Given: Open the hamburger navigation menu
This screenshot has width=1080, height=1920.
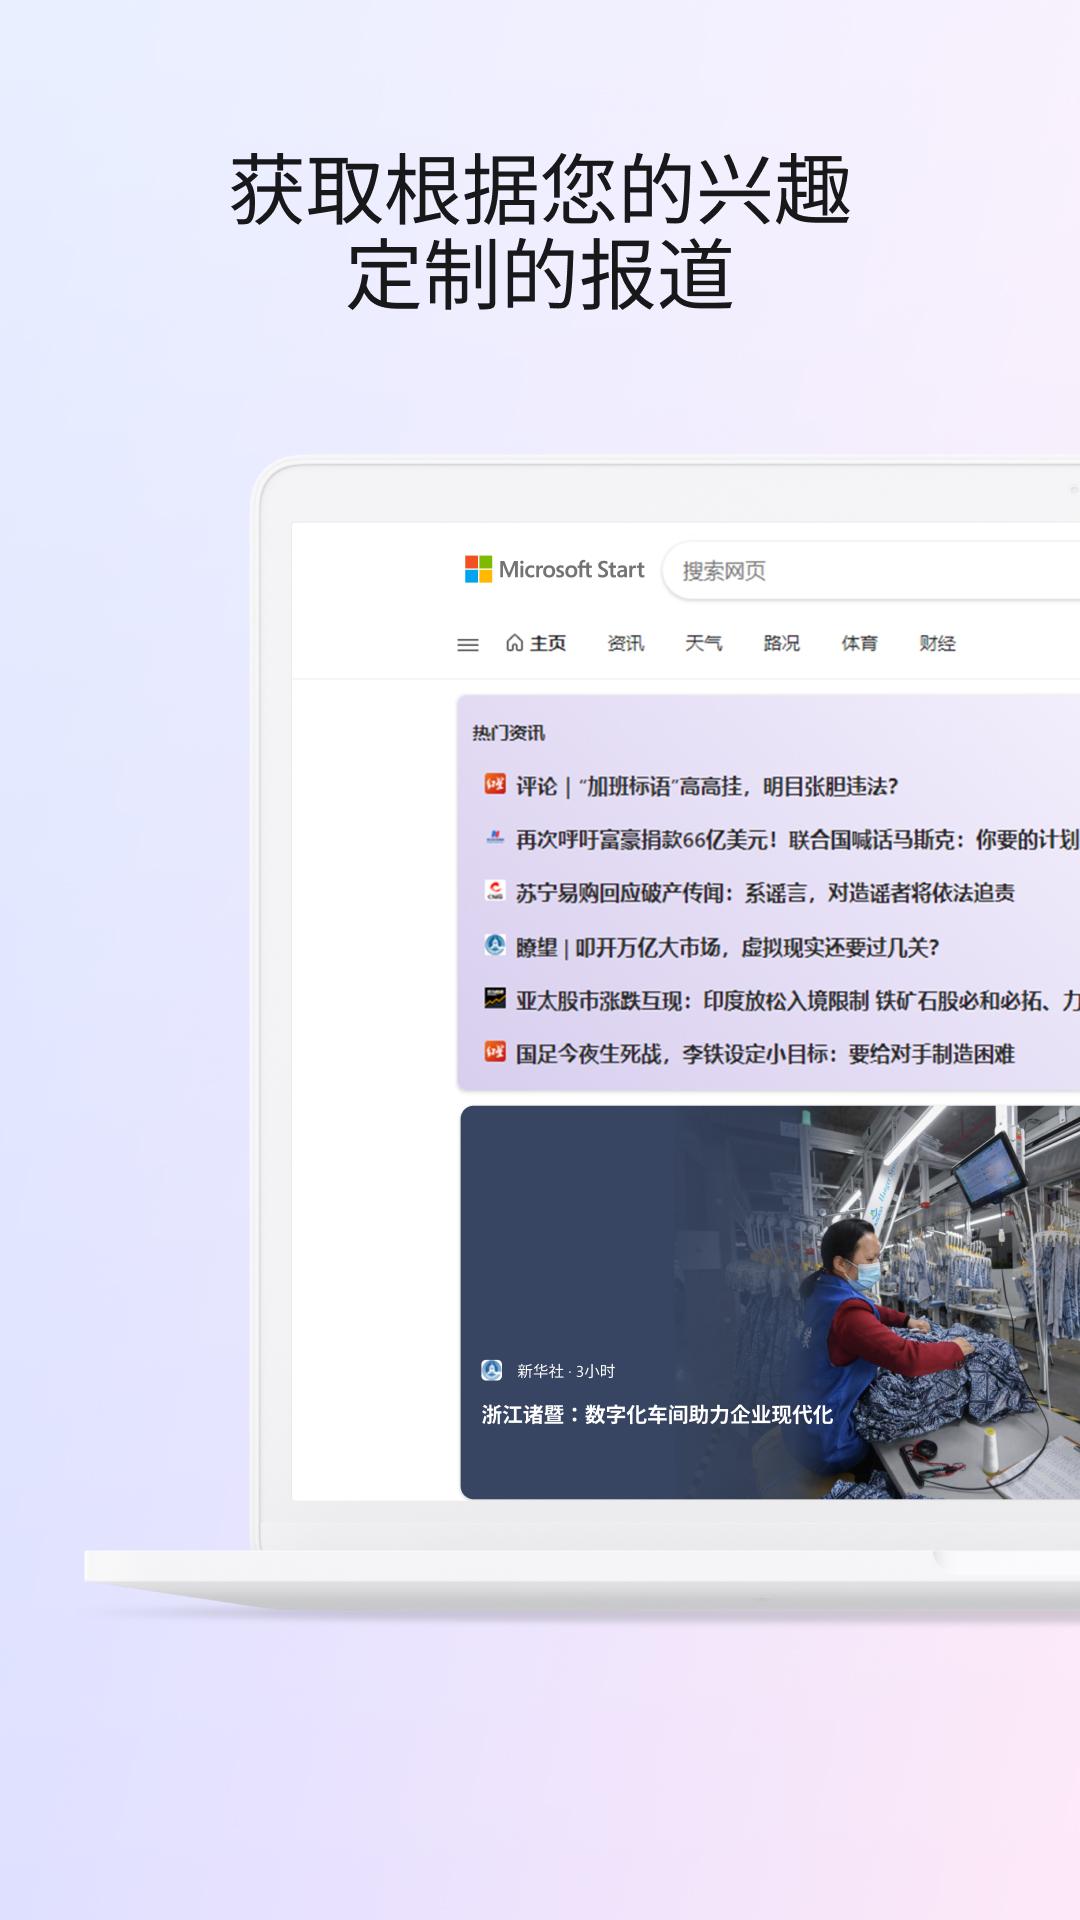Looking at the screenshot, I should [x=467, y=645].
